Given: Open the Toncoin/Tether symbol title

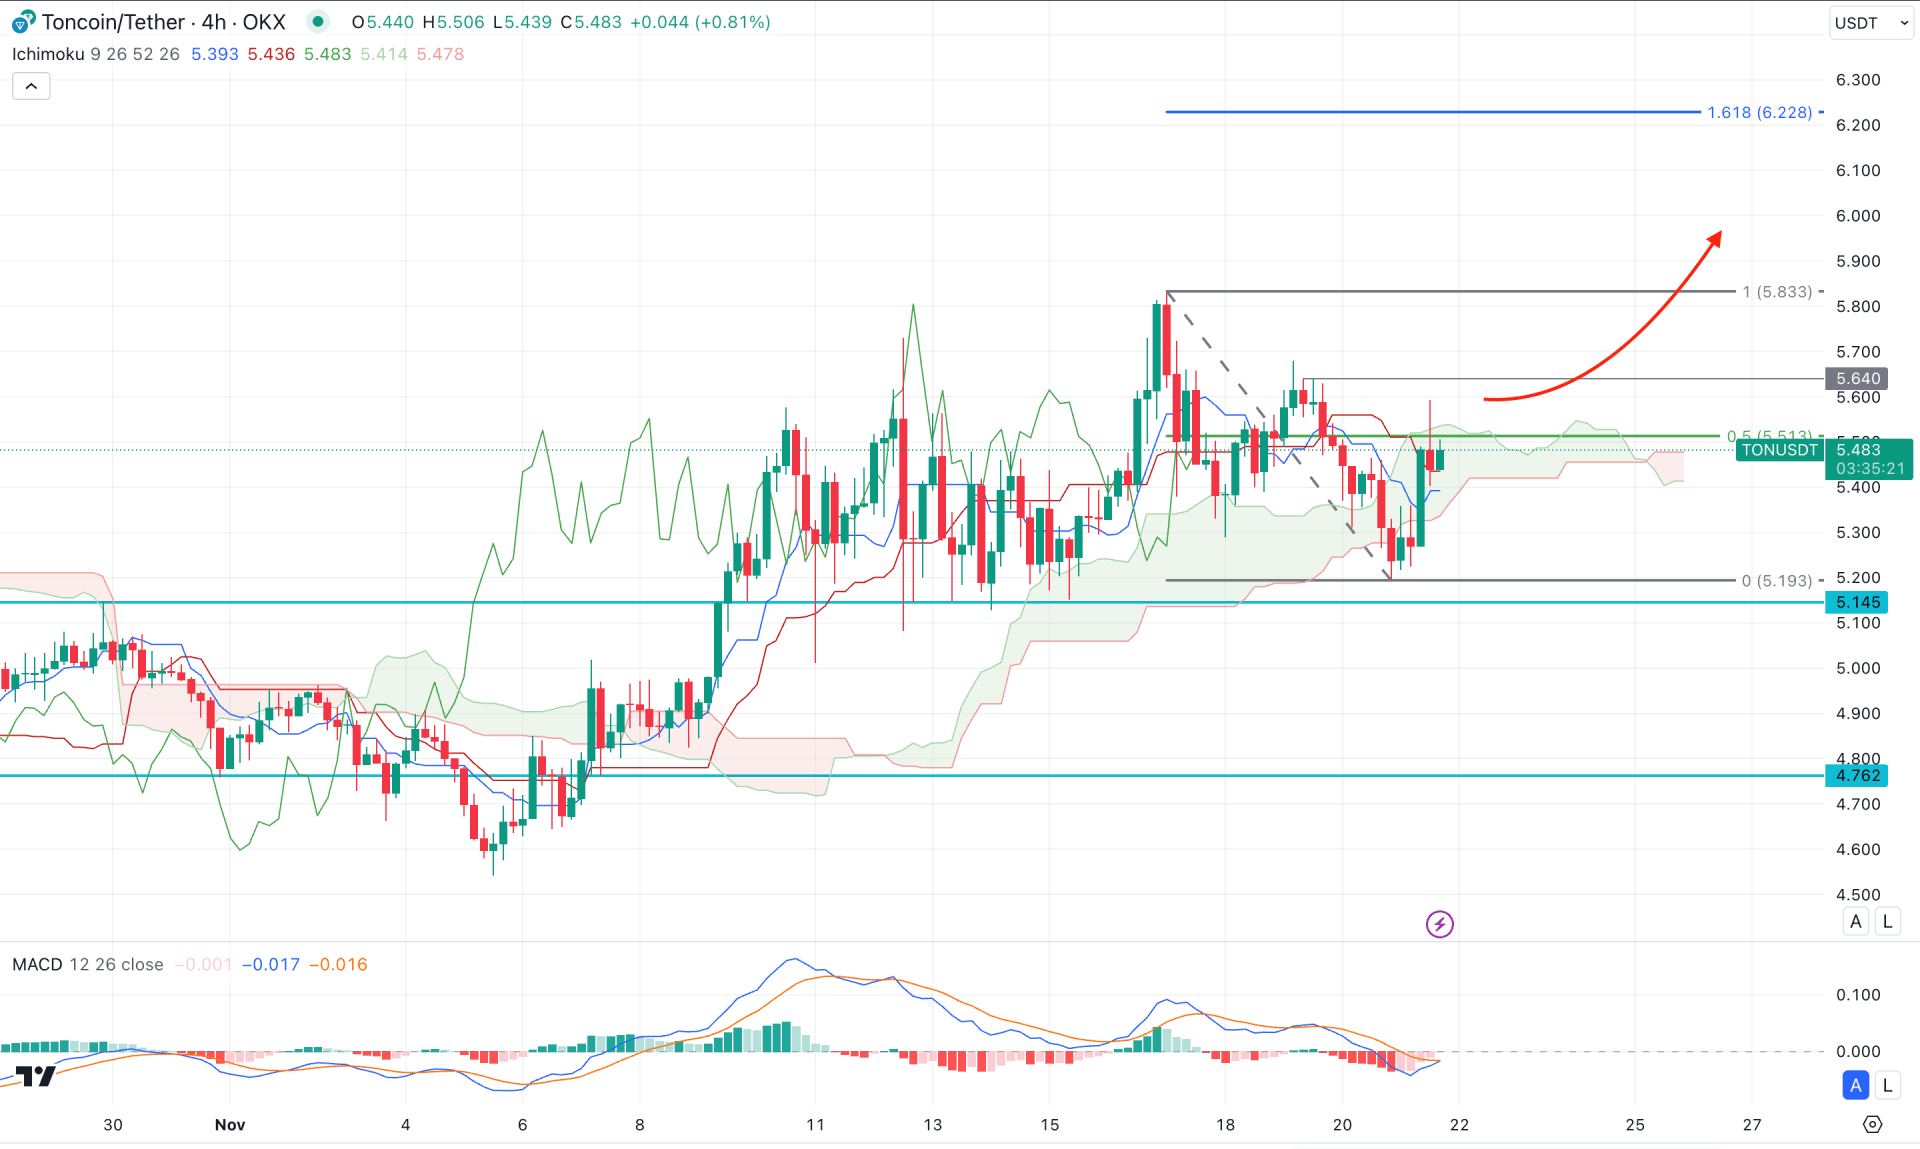Looking at the screenshot, I should click(x=164, y=22).
